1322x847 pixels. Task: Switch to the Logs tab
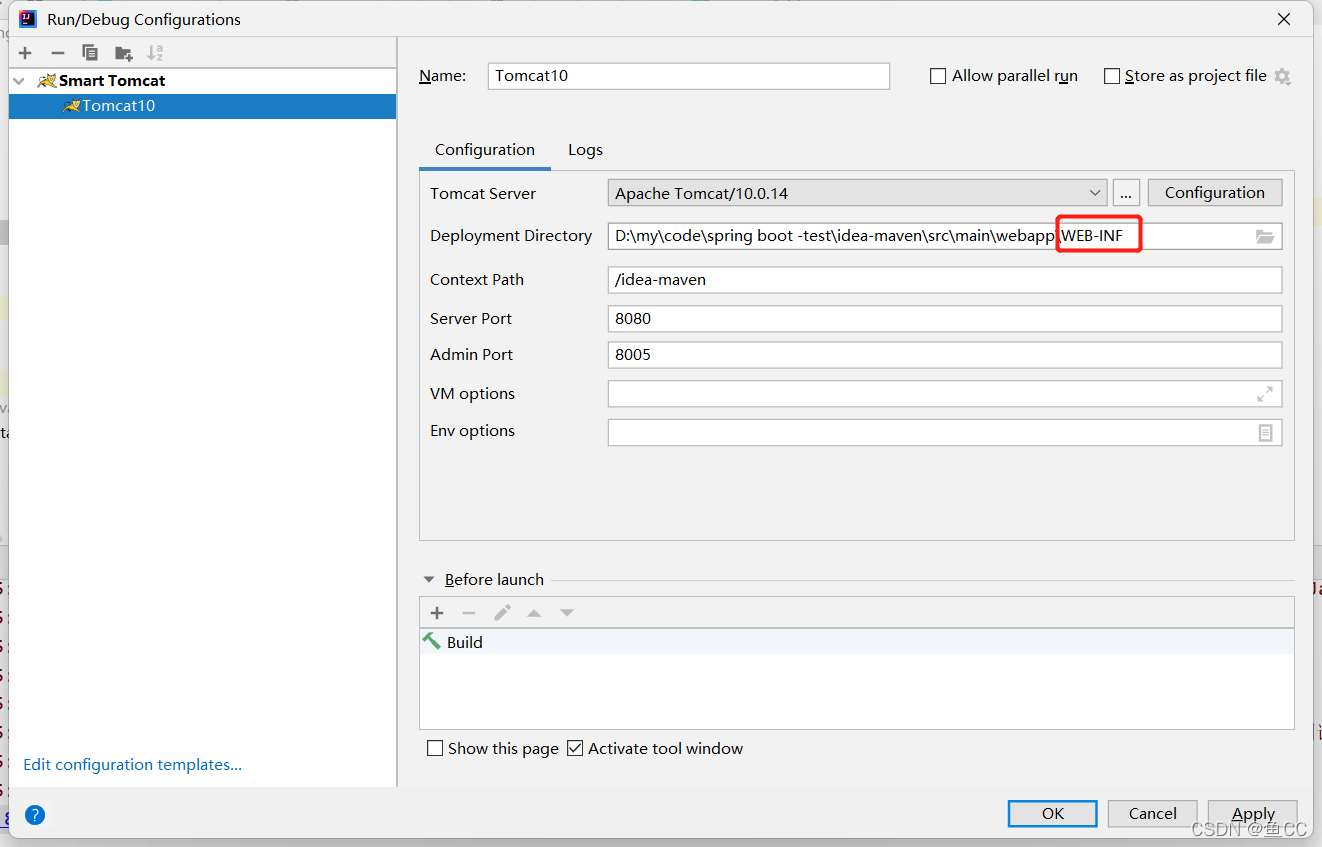pos(585,150)
